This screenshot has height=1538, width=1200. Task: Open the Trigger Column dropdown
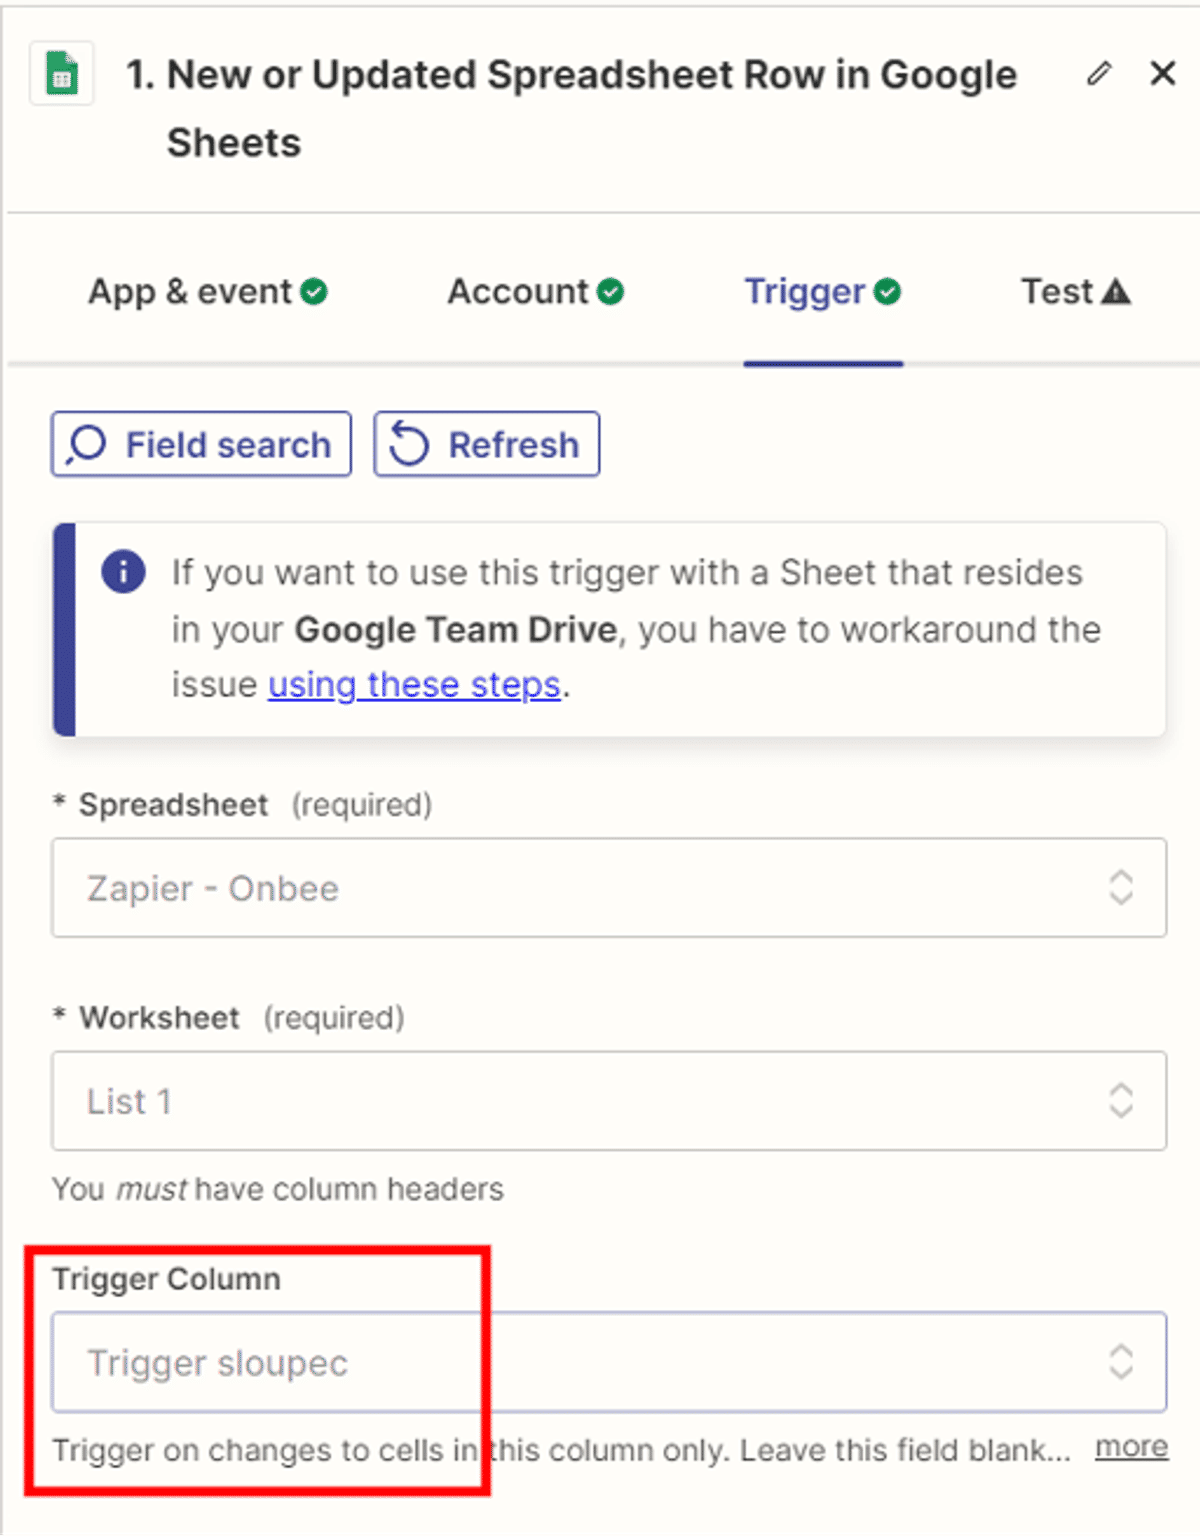coord(608,1362)
